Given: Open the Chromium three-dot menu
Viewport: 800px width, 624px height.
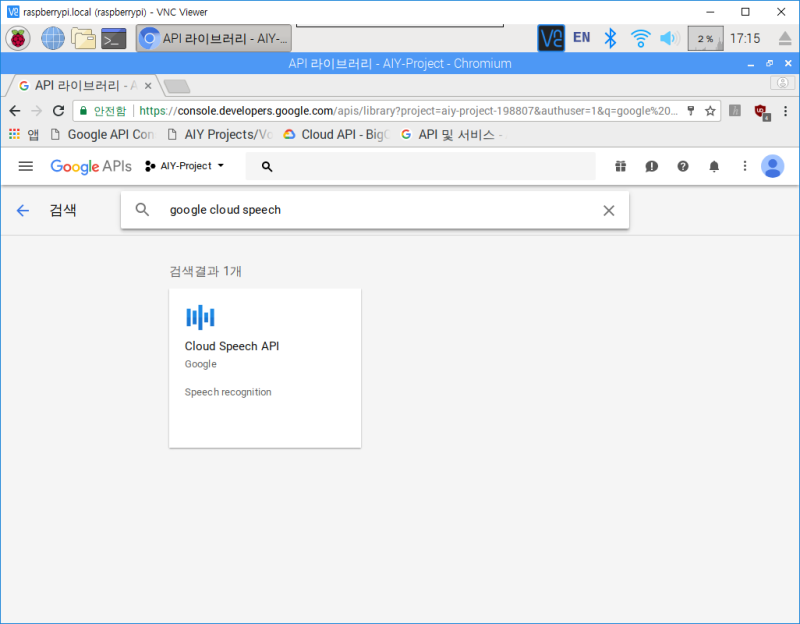Looking at the screenshot, I should click(x=785, y=111).
